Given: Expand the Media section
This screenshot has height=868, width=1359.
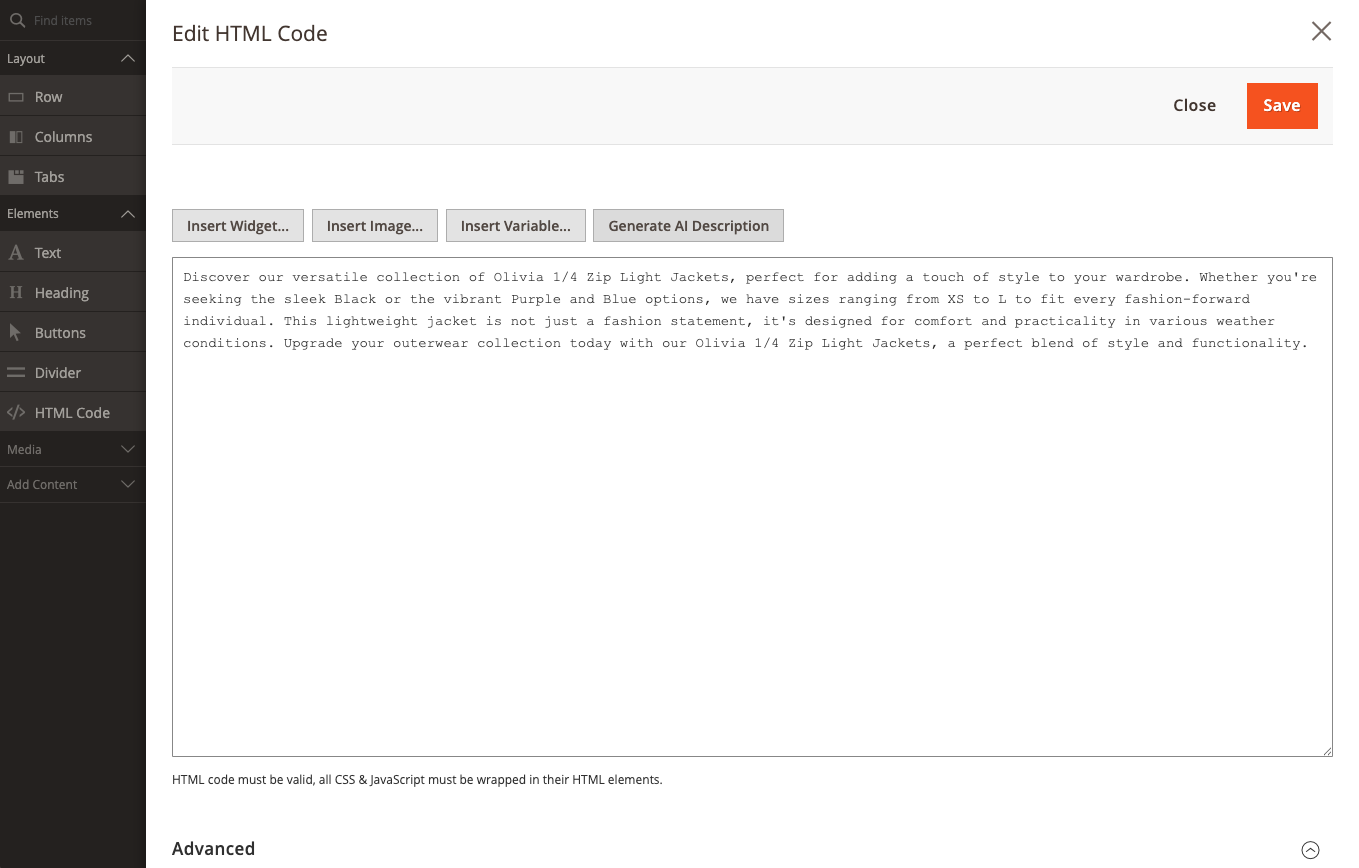Looking at the screenshot, I should tap(127, 449).
